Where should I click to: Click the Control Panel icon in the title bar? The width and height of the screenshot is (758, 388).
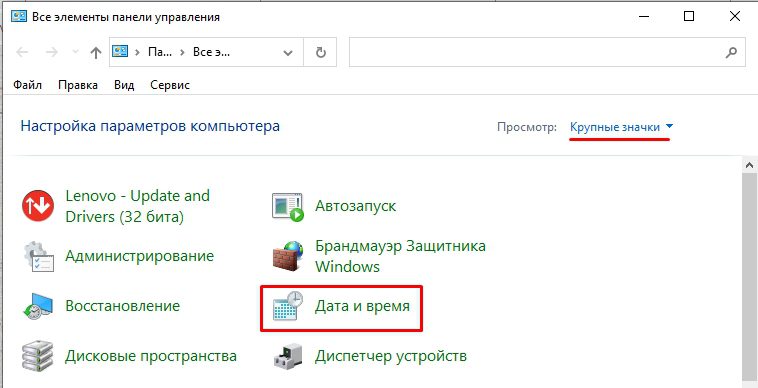click(19, 17)
